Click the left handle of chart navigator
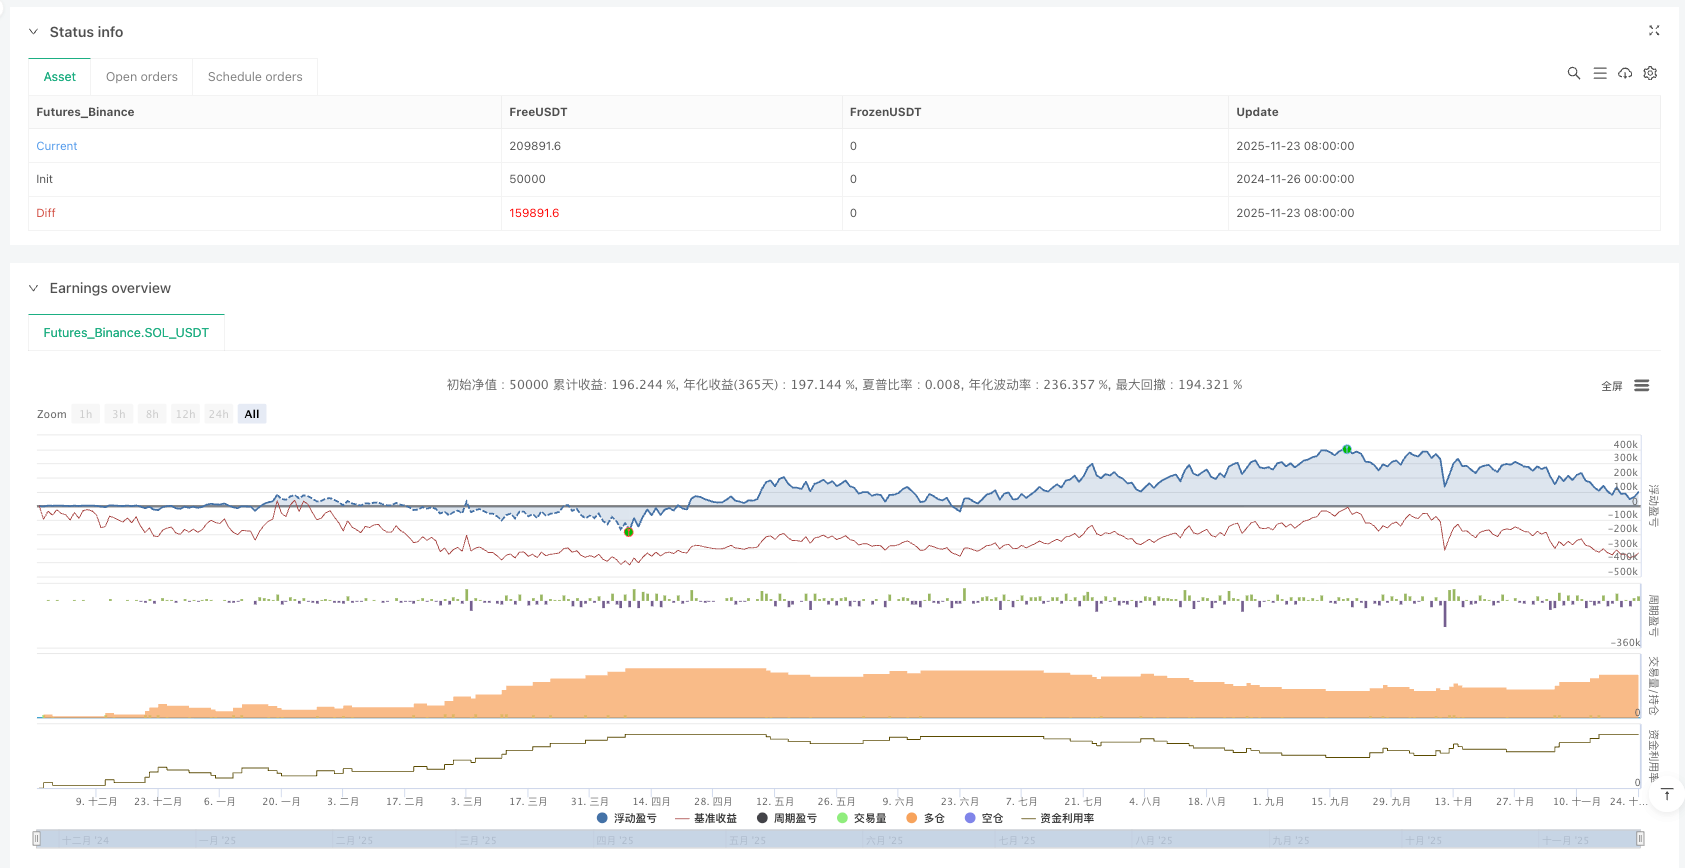 click(37, 839)
